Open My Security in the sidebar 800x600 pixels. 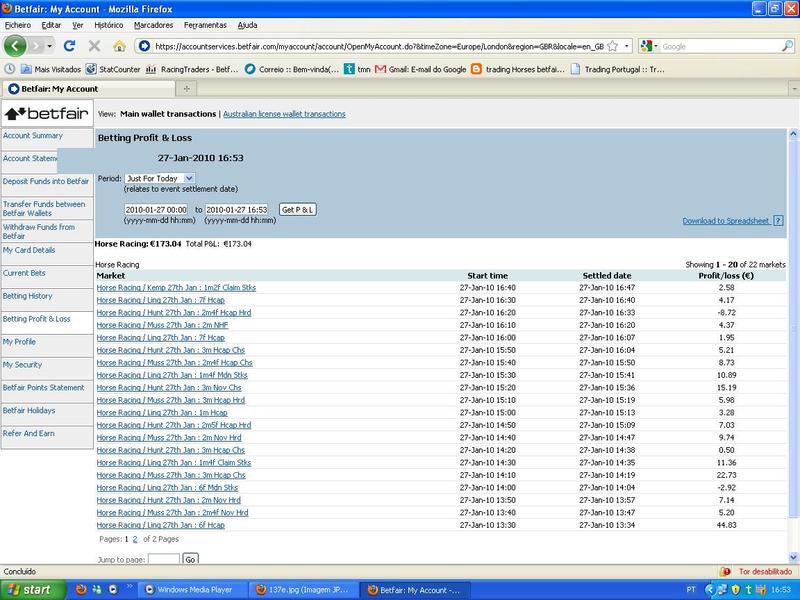pos(22,365)
